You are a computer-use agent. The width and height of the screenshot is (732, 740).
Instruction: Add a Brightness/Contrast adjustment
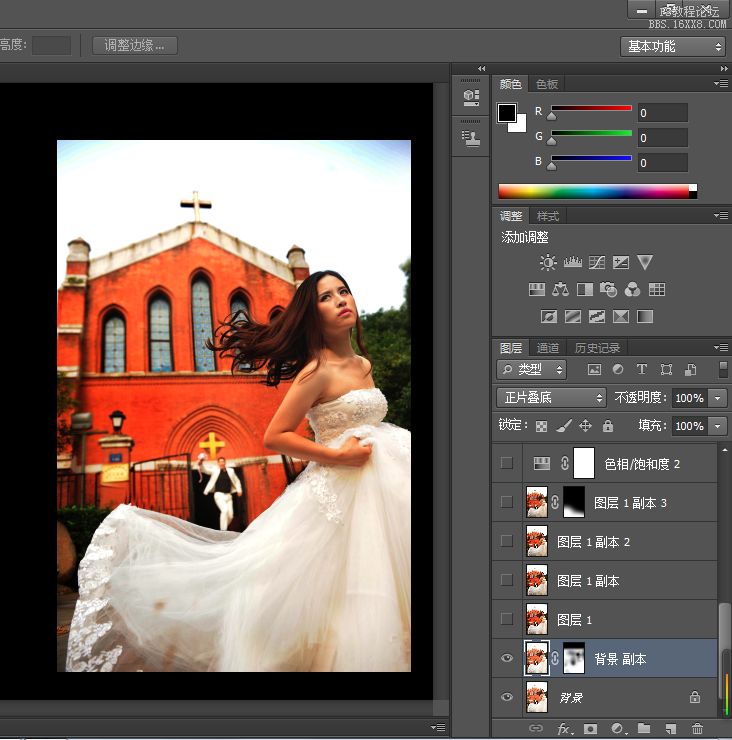548,262
